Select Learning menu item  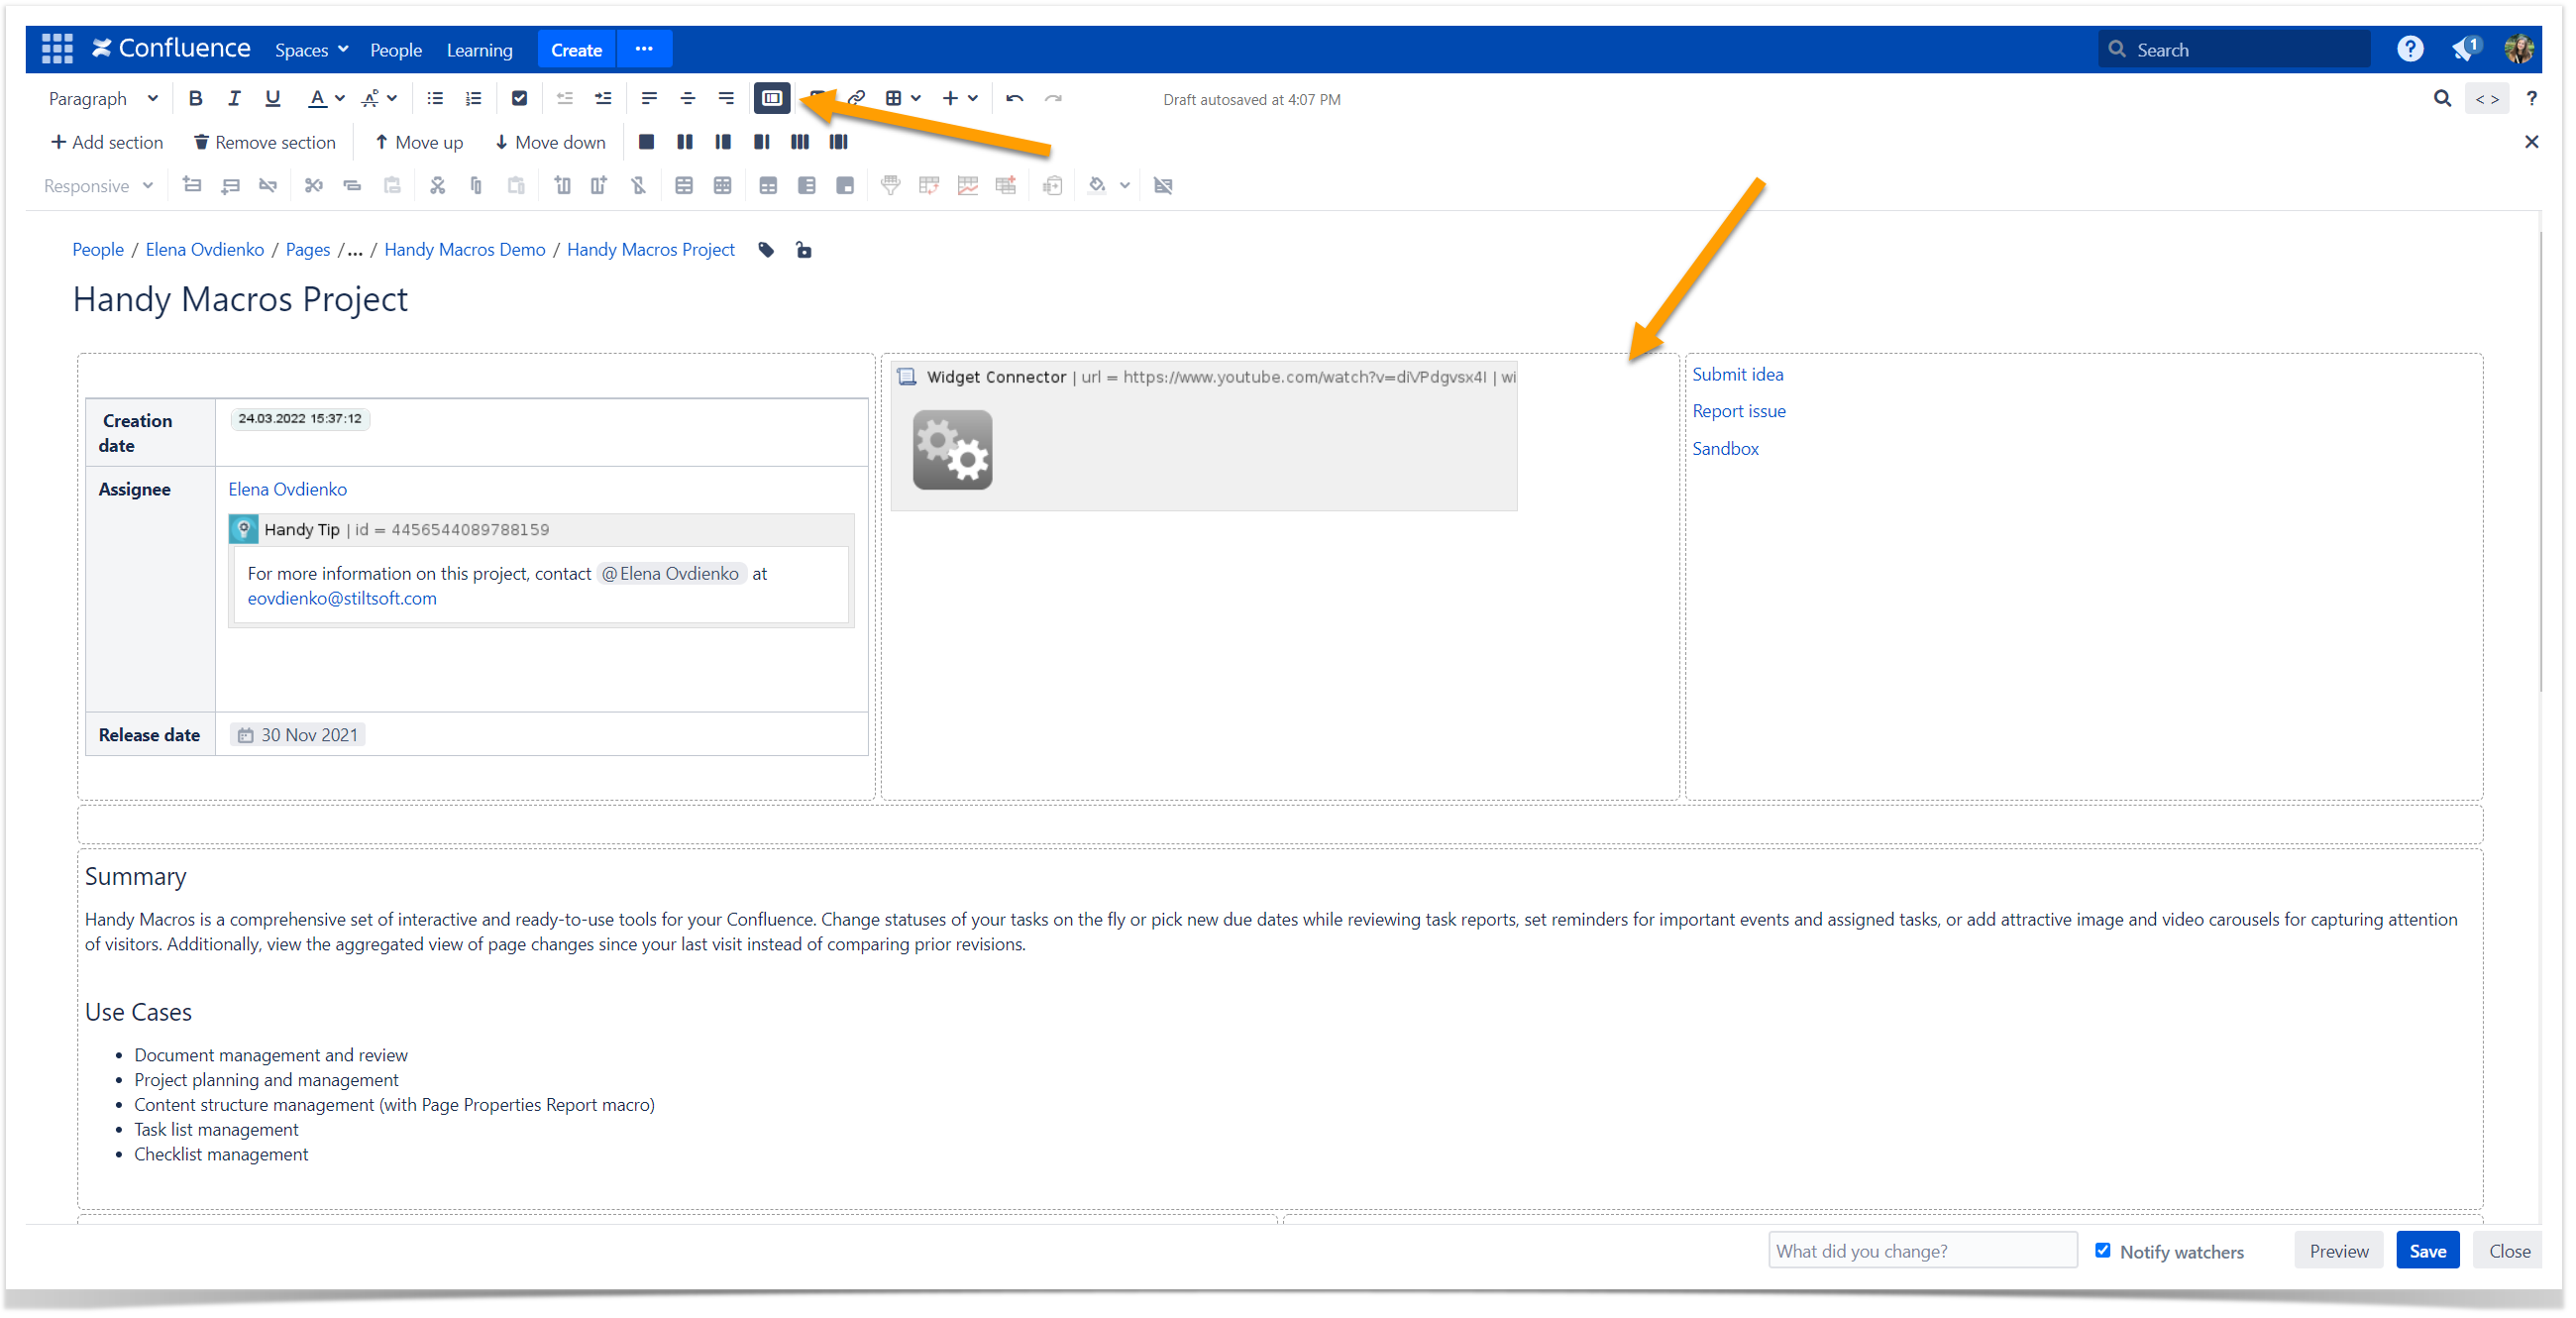pos(479,49)
